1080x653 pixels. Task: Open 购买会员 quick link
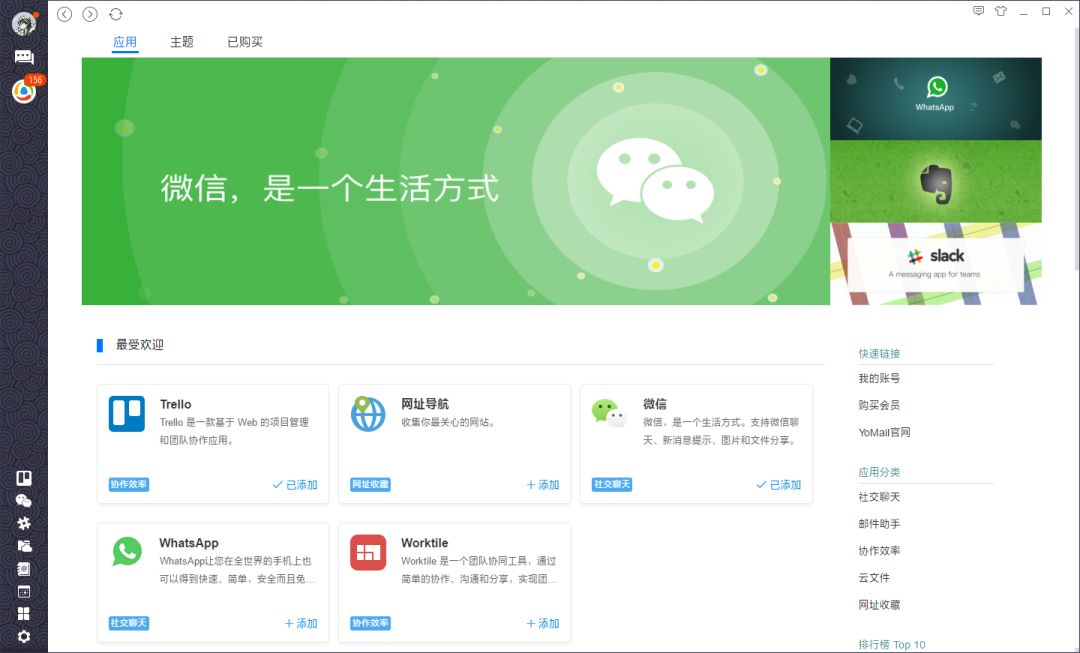[879, 405]
